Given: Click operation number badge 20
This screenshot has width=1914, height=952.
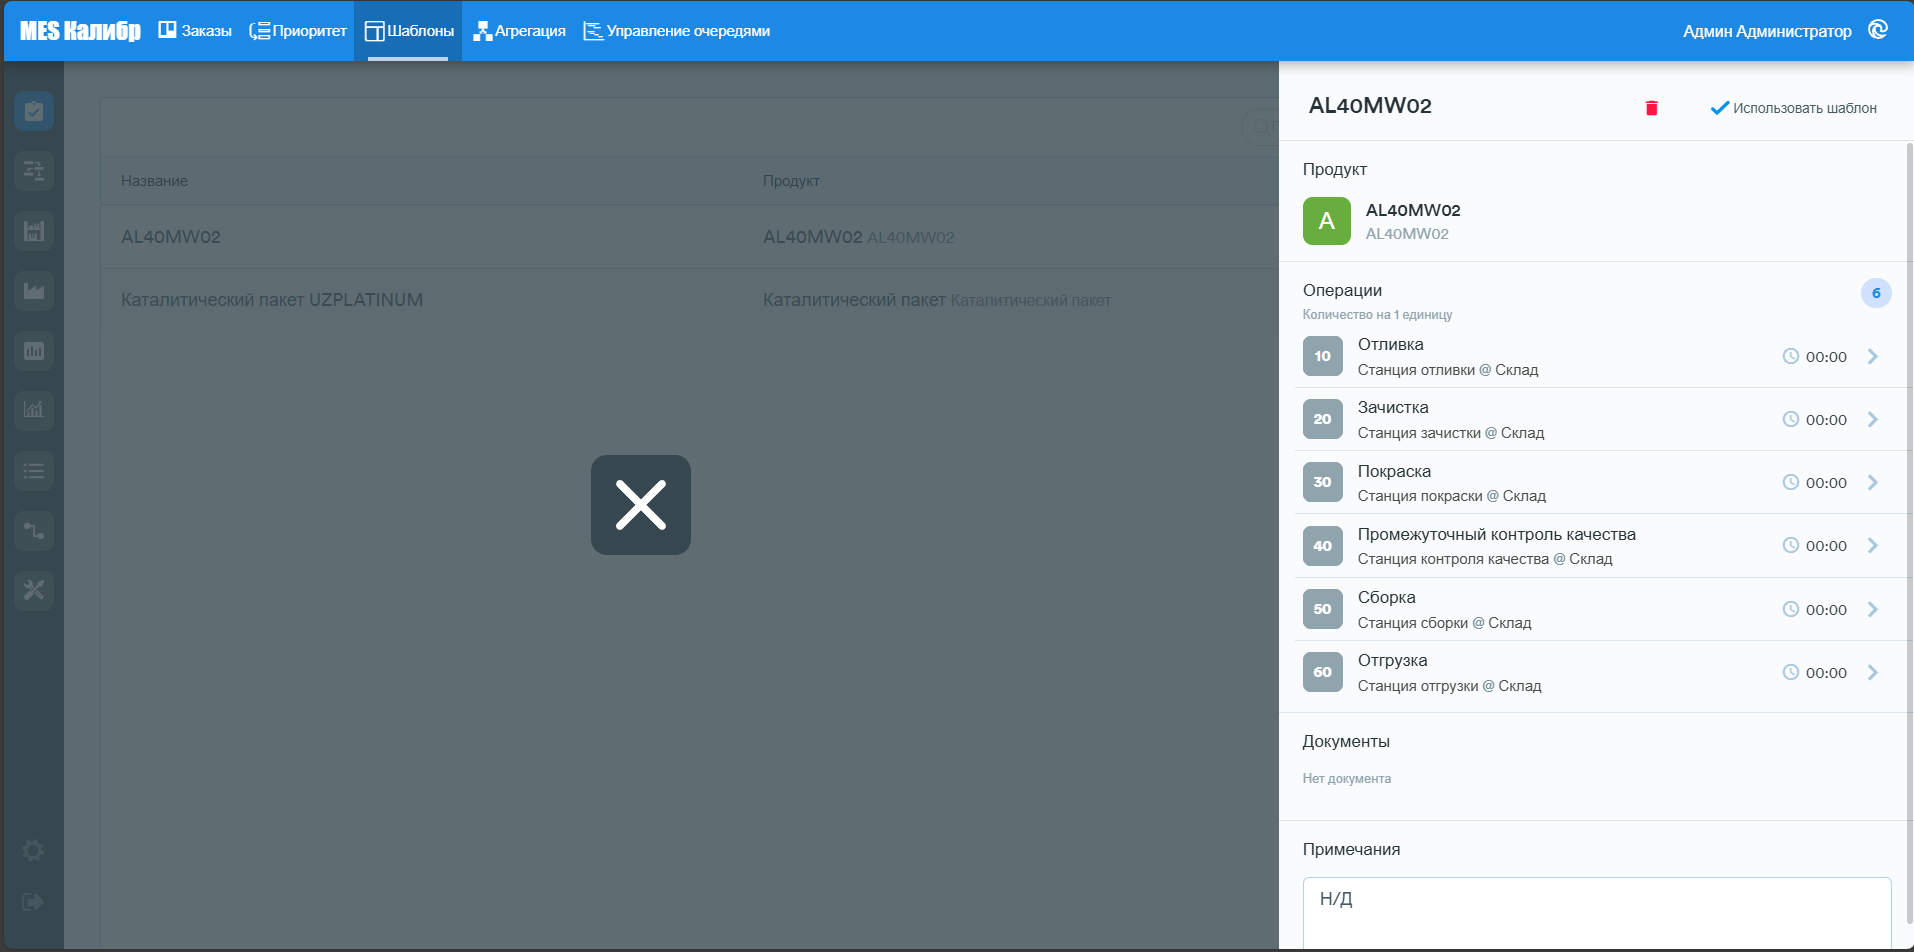Looking at the screenshot, I should [1322, 419].
